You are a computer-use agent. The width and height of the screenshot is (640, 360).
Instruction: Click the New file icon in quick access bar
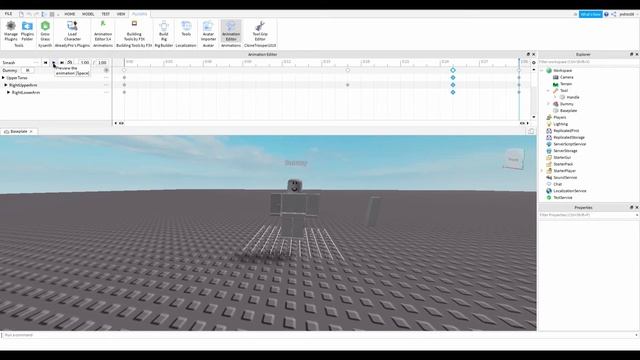tap(21, 14)
